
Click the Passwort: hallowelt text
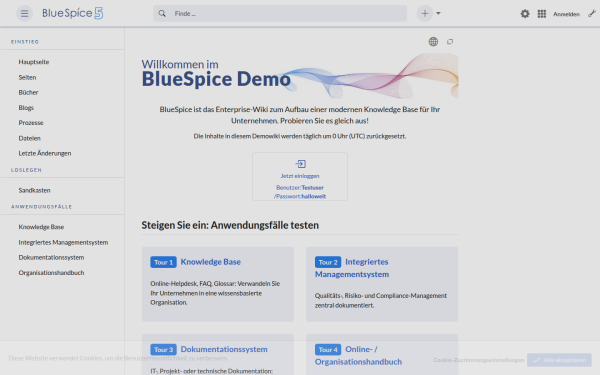(x=300, y=196)
